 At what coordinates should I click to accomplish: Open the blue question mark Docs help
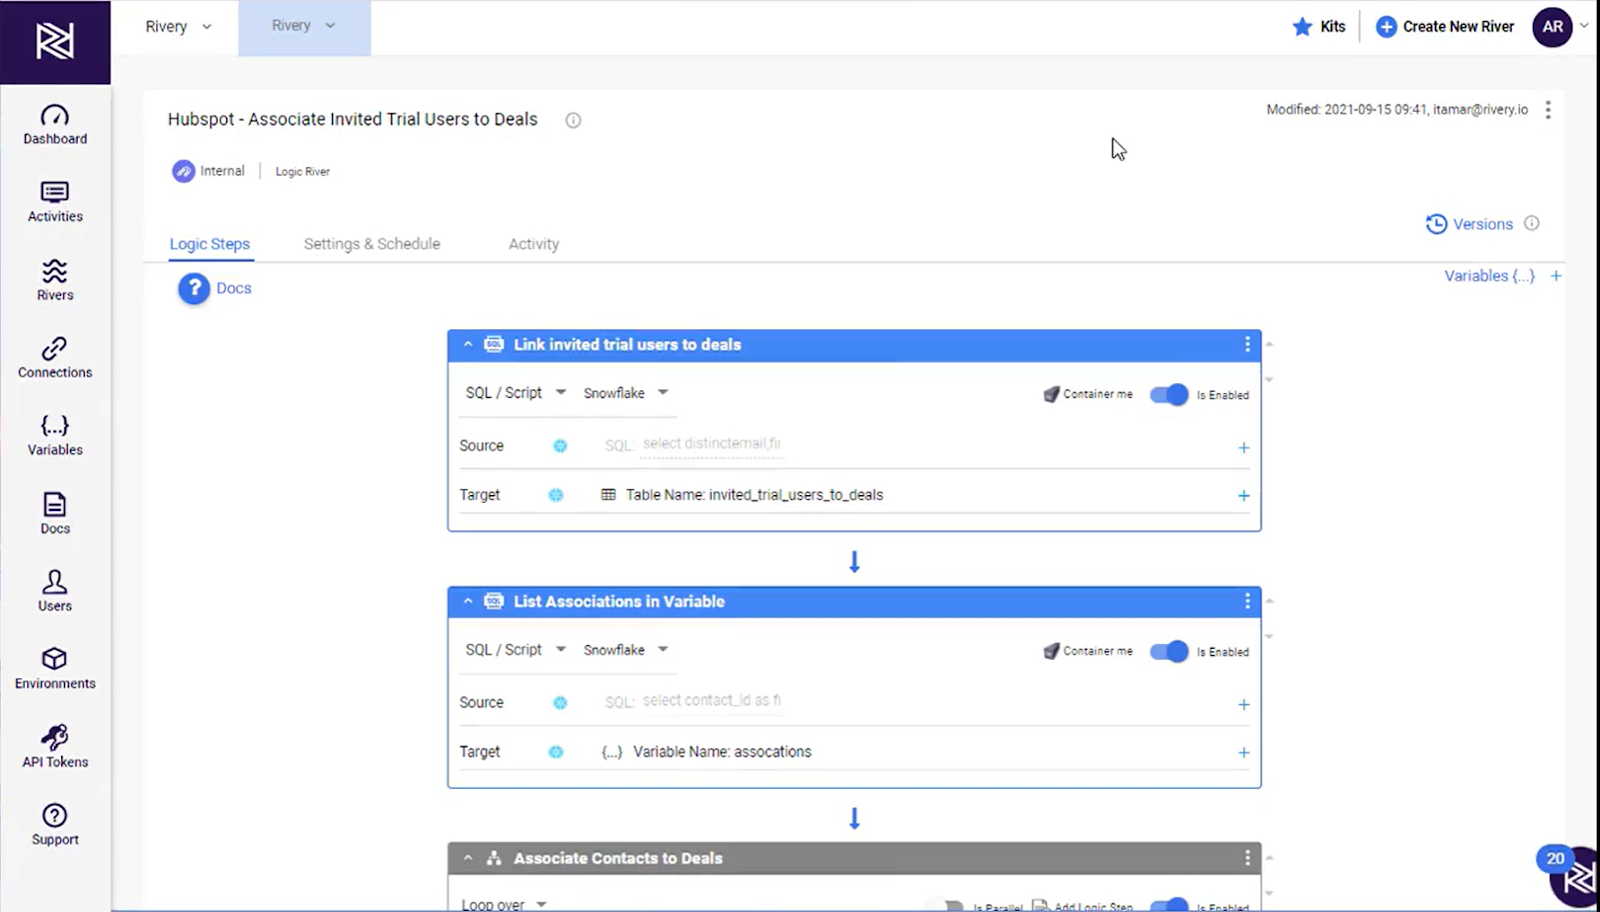(x=194, y=289)
